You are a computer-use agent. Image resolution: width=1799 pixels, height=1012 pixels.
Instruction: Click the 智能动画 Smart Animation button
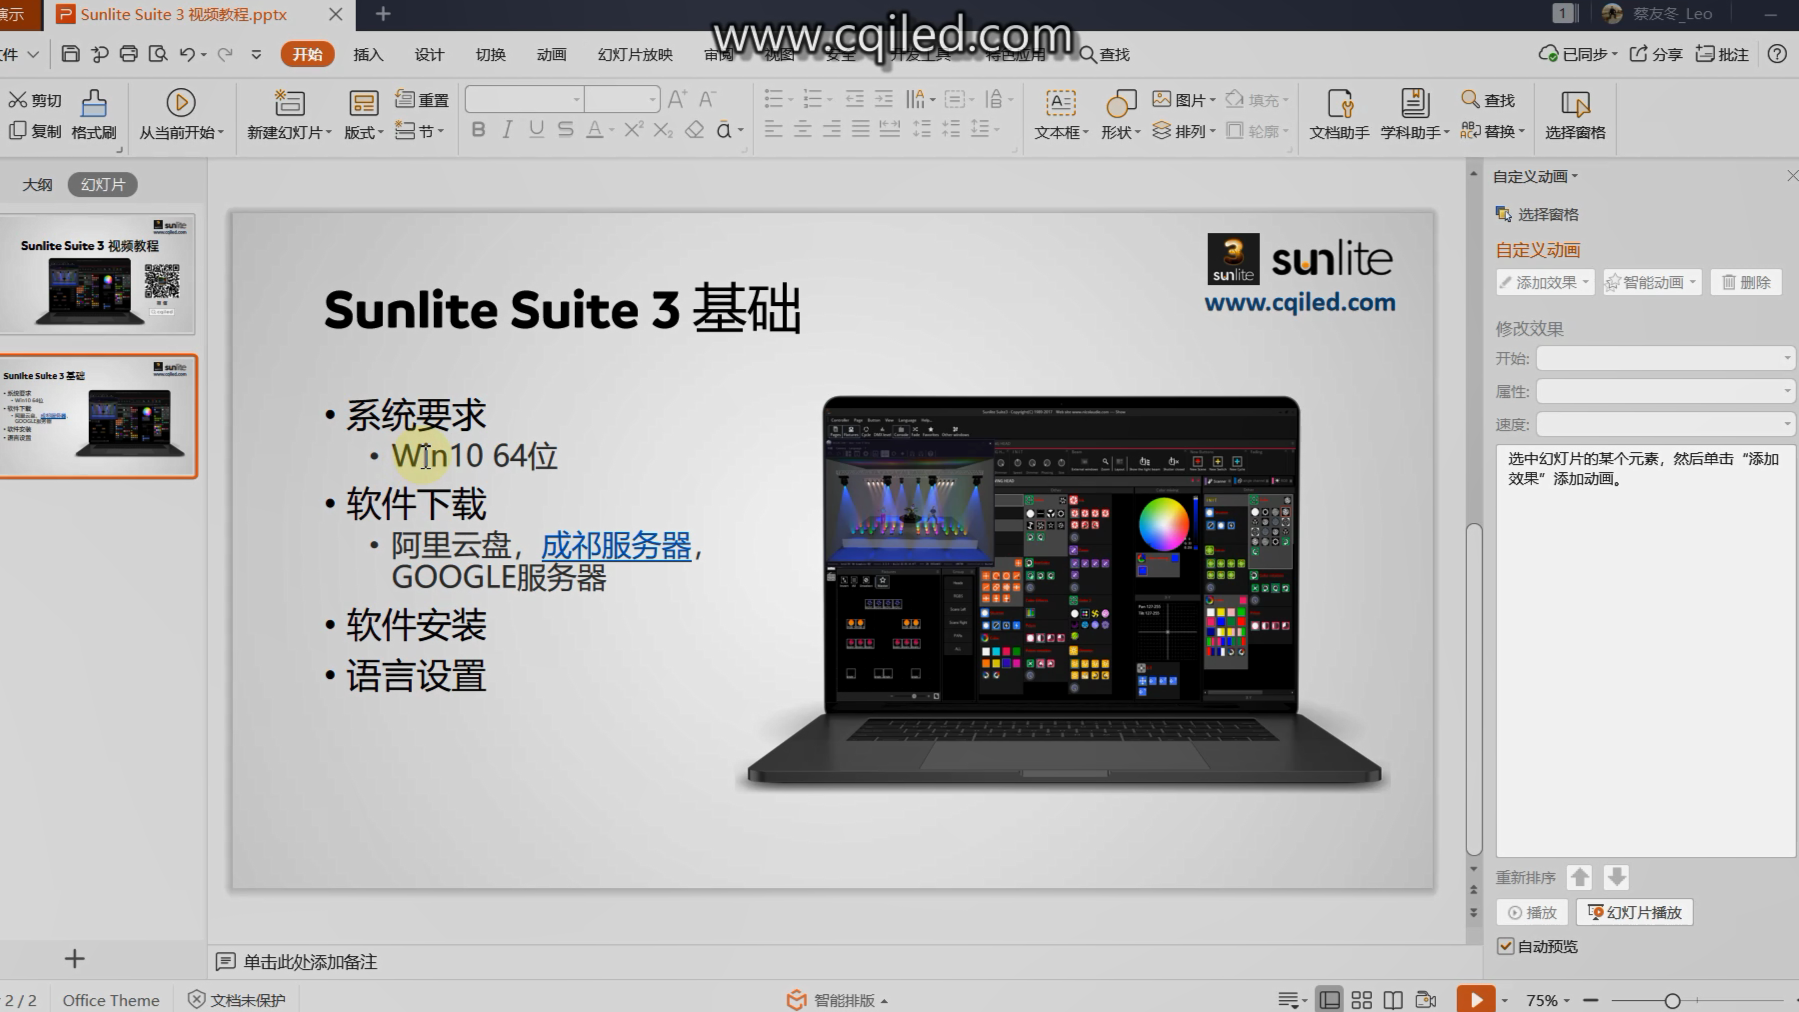click(x=1652, y=282)
